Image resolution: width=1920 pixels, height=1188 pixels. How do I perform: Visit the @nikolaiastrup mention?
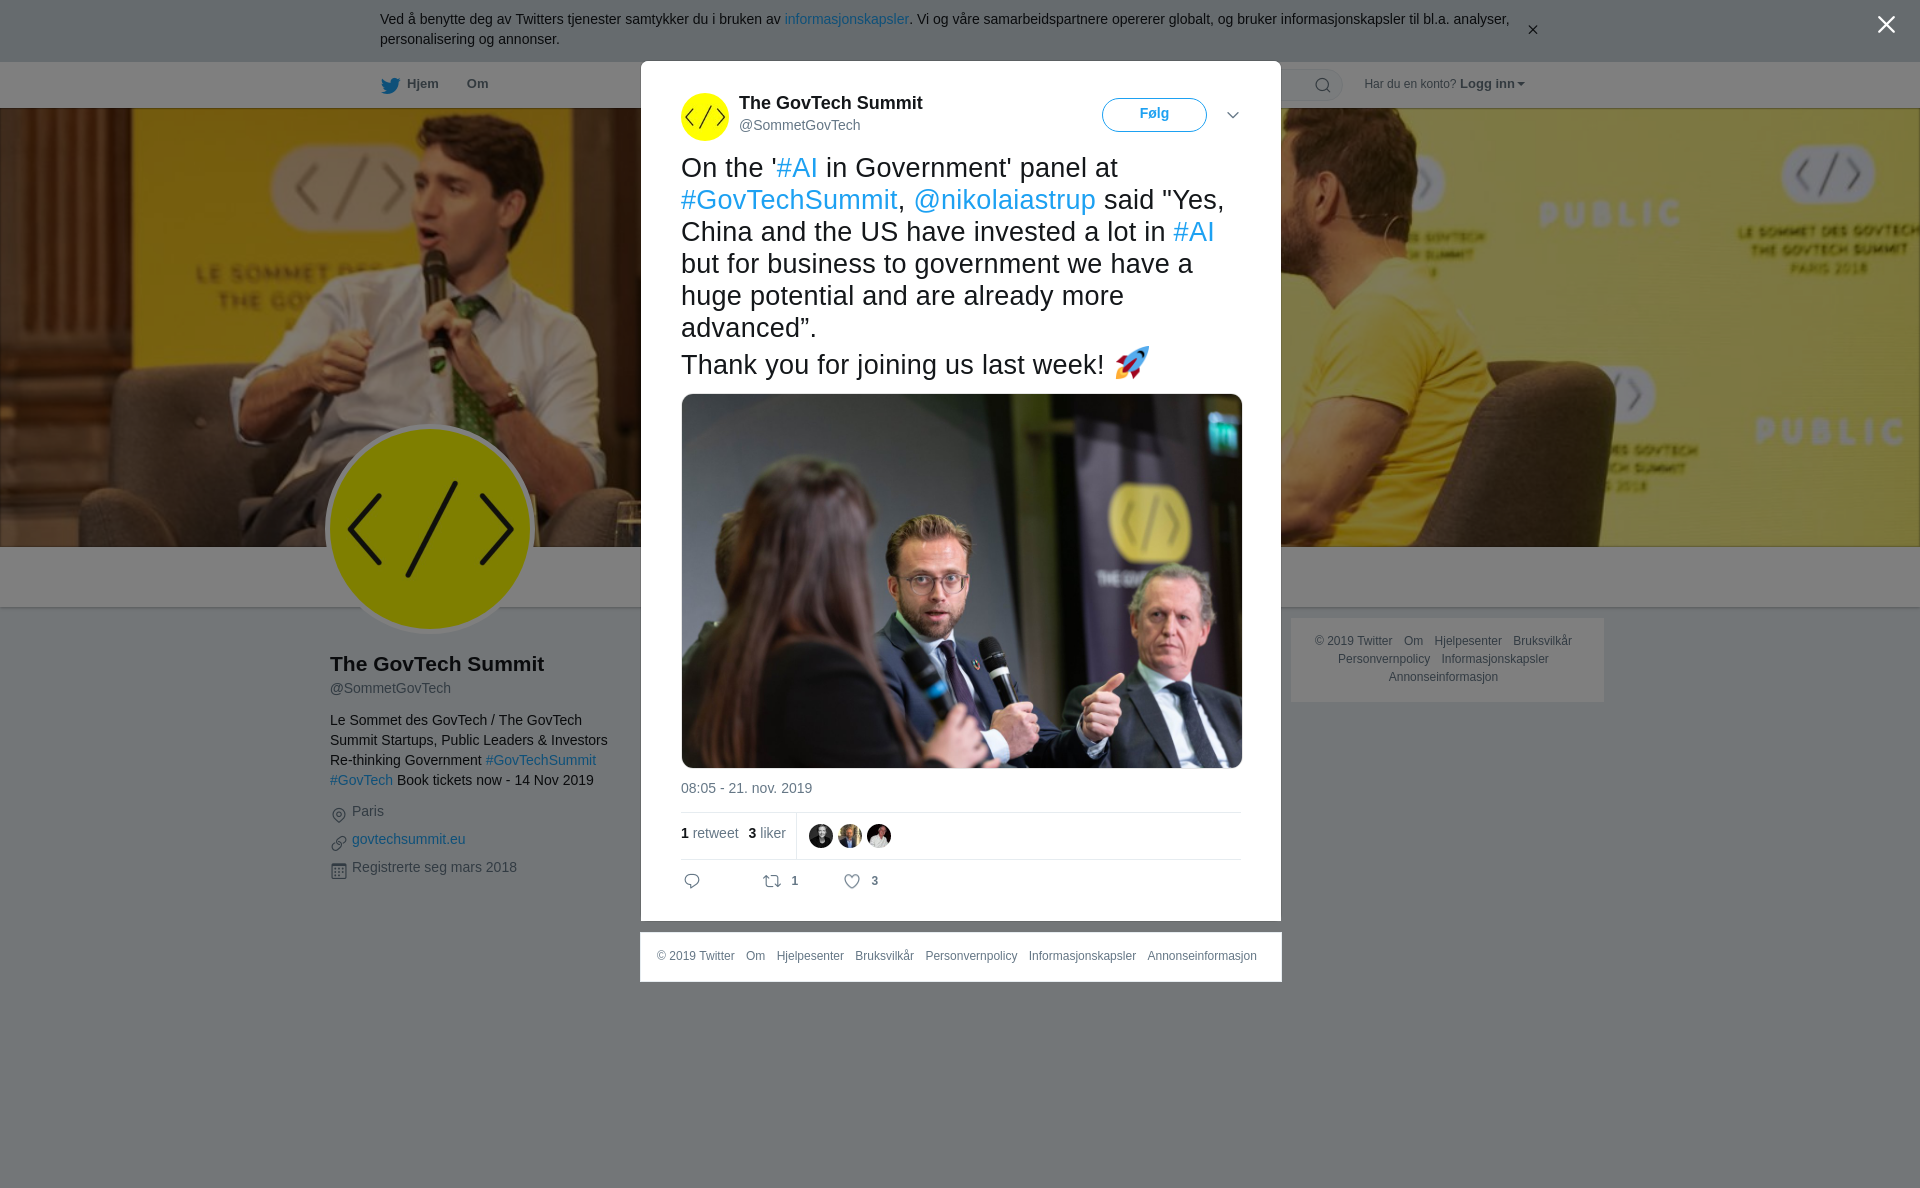pos(1004,200)
